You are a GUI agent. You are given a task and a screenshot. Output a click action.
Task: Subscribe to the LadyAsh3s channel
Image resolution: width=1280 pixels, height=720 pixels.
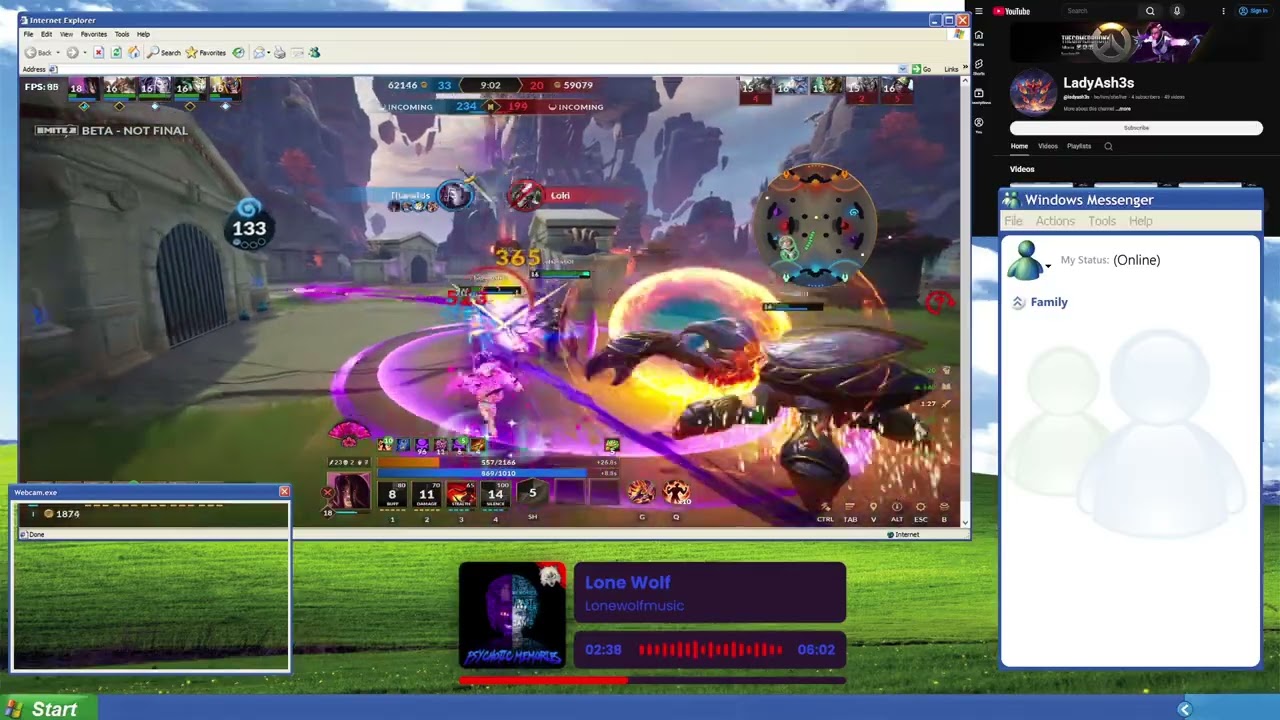pos(1136,128)
